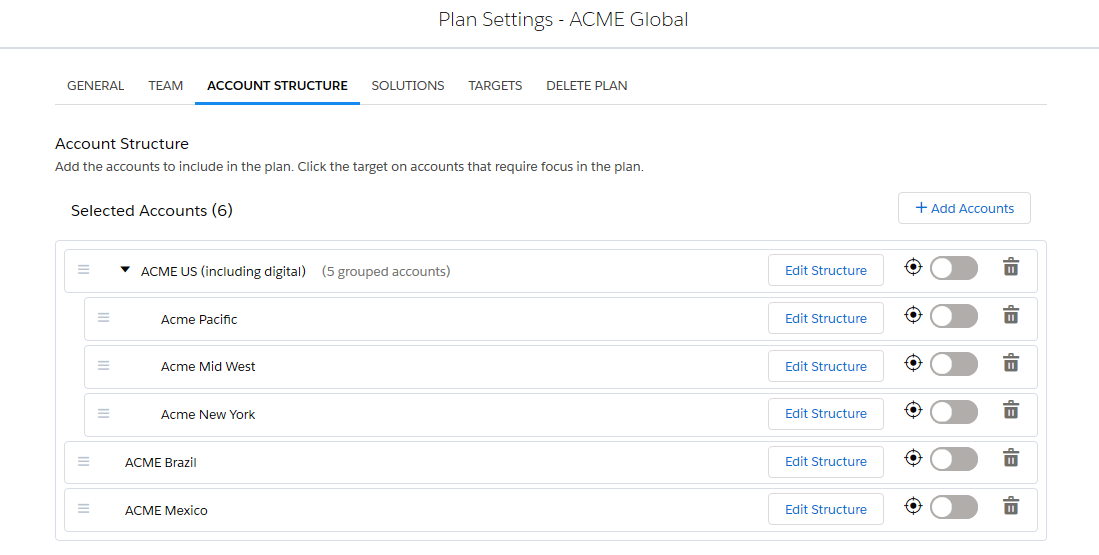Click target icon on ACME Brazil row

[x=913, y=458]
